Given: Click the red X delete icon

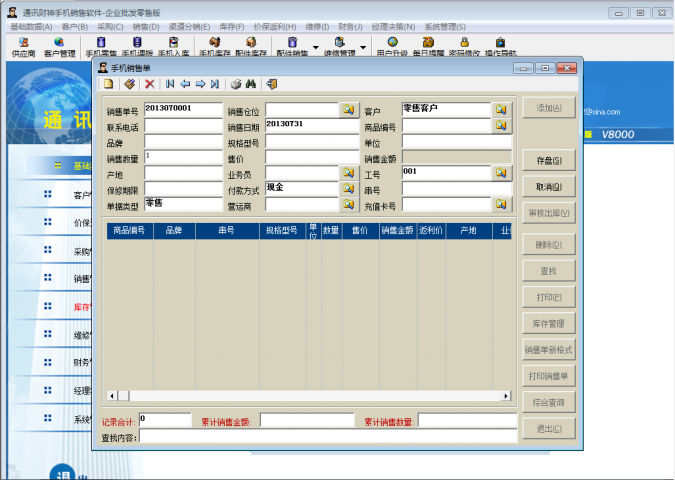Looking at the screenshot, I should coord(150,84).
